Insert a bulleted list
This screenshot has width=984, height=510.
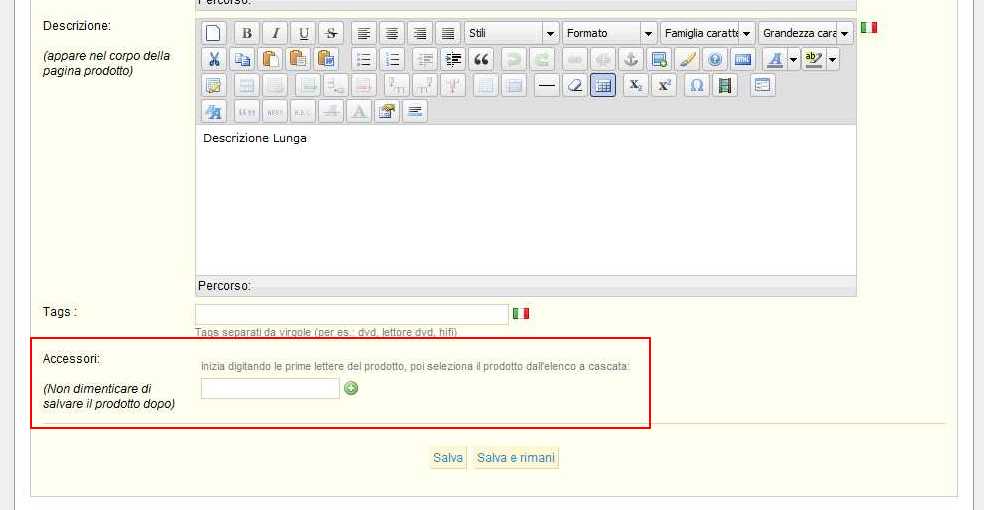363,60
